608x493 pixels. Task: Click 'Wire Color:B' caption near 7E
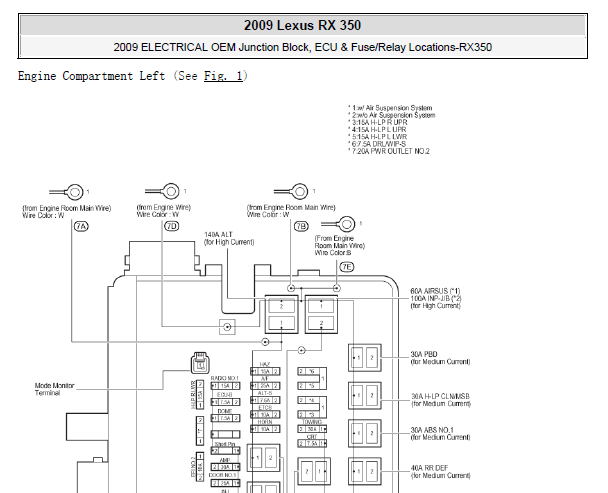(333, 253)
